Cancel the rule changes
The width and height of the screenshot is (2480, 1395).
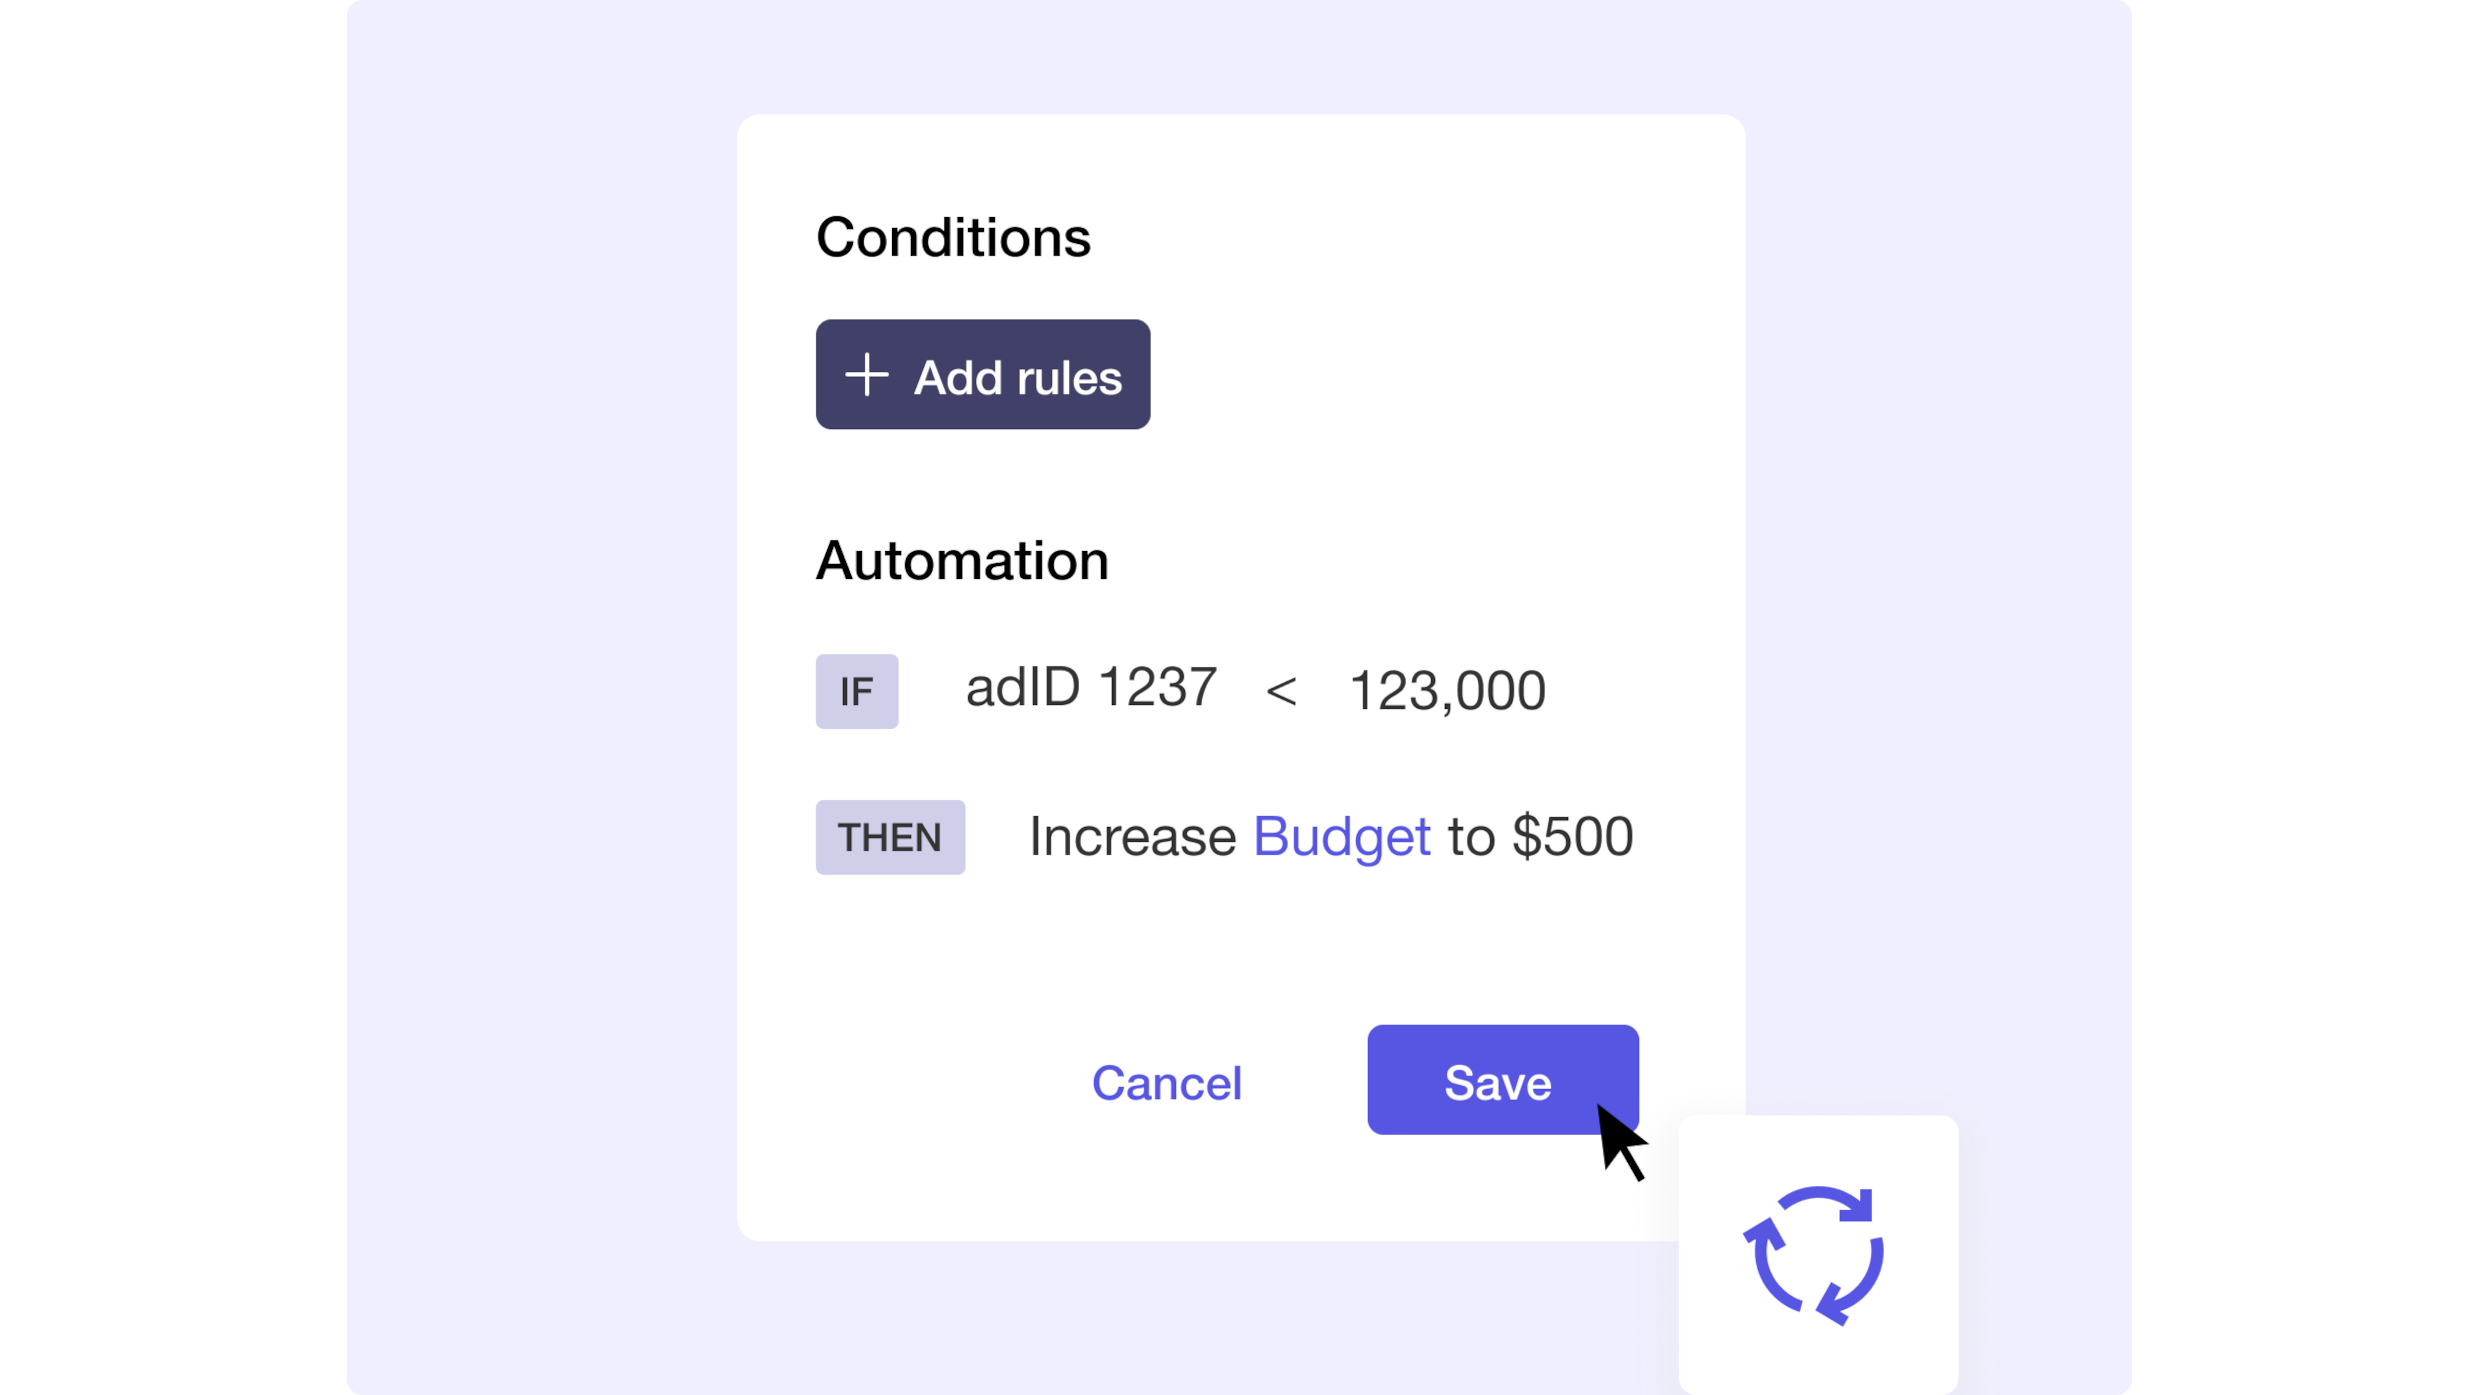[1167, 1083]
